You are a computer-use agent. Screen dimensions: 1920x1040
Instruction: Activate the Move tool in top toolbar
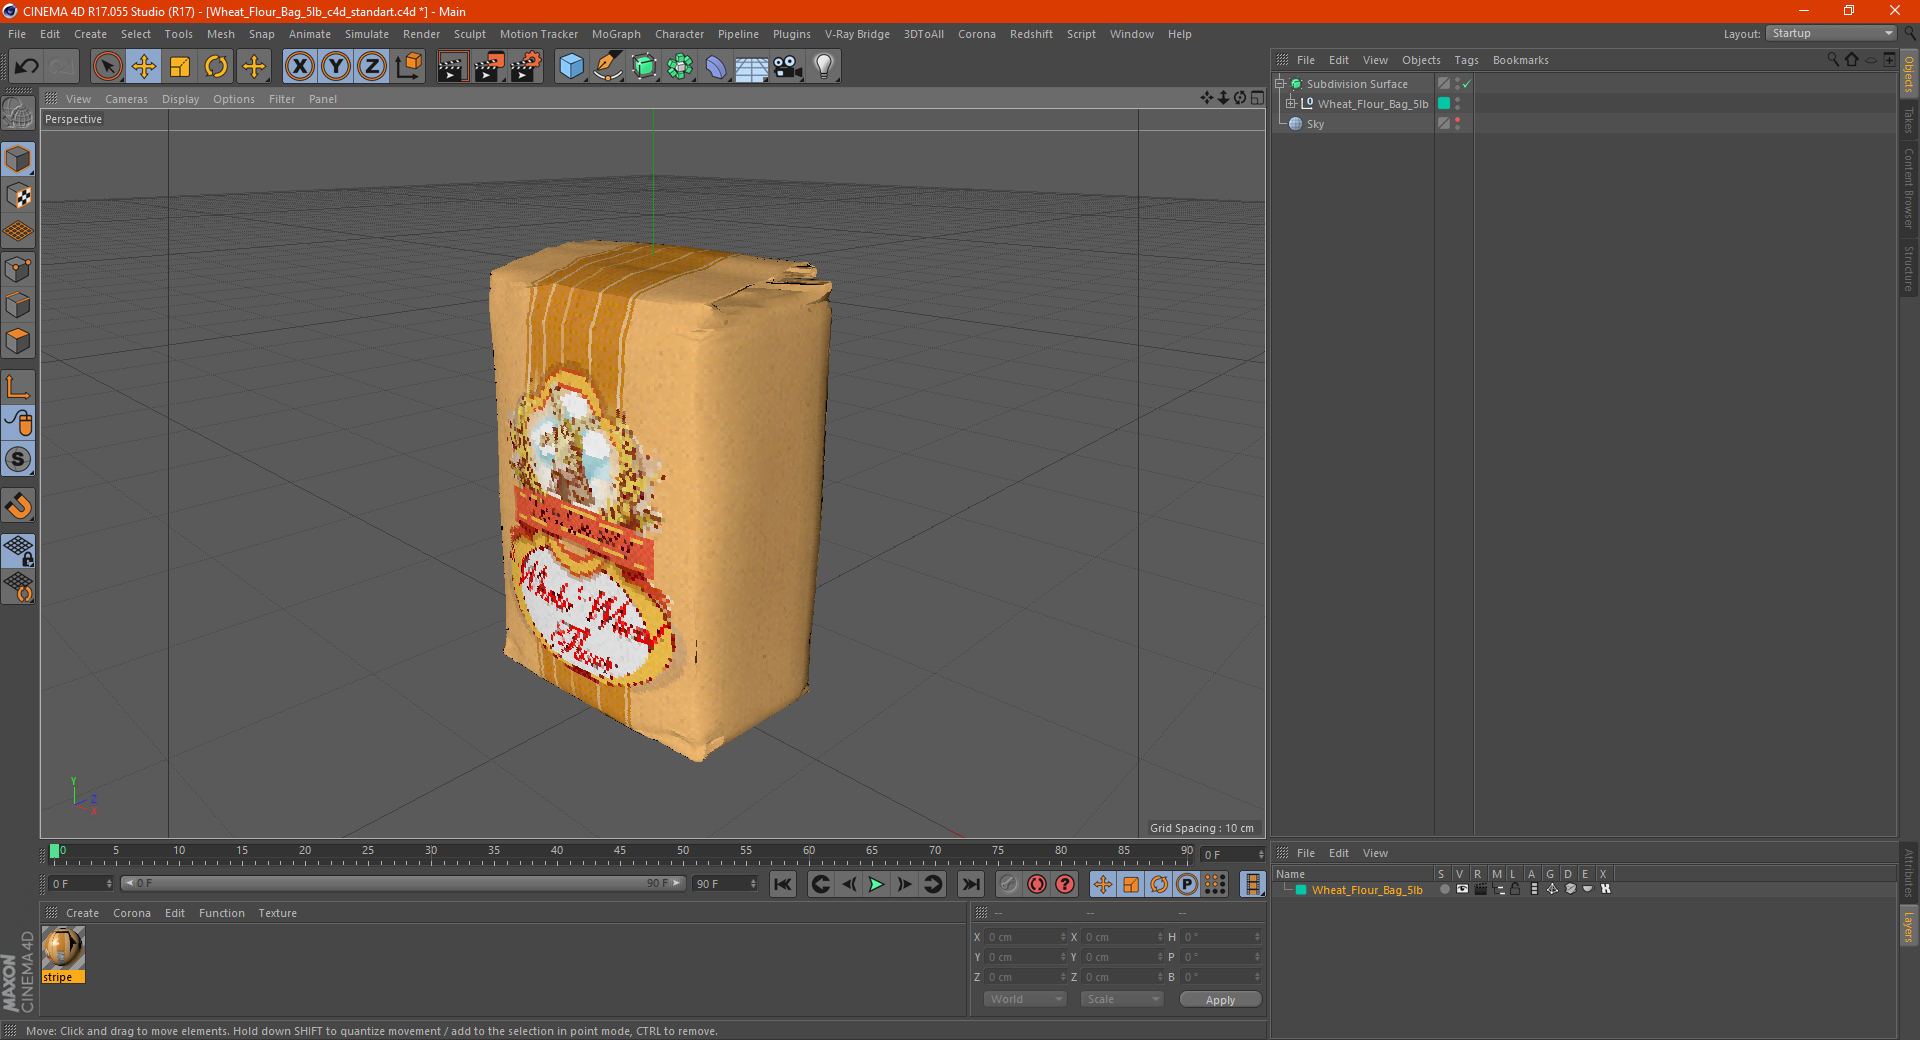(144, 67)
